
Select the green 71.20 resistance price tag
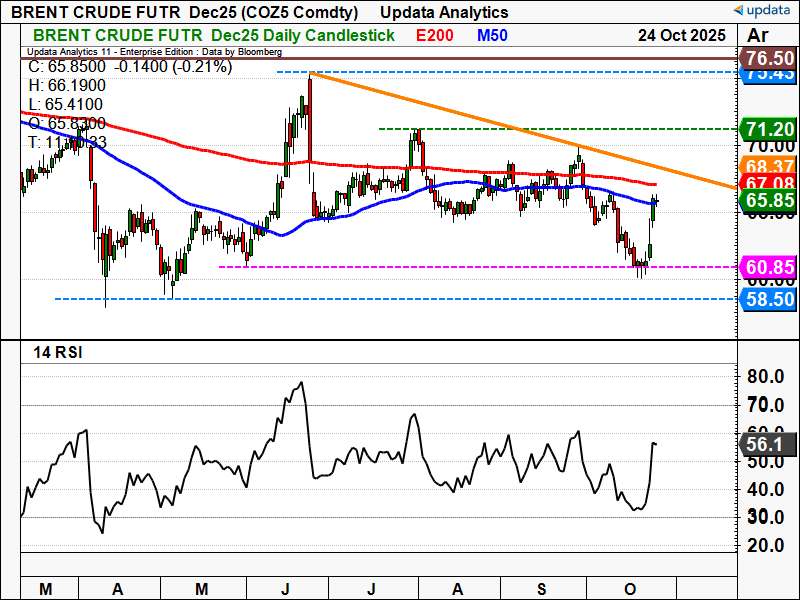click(x=770, y=129)
